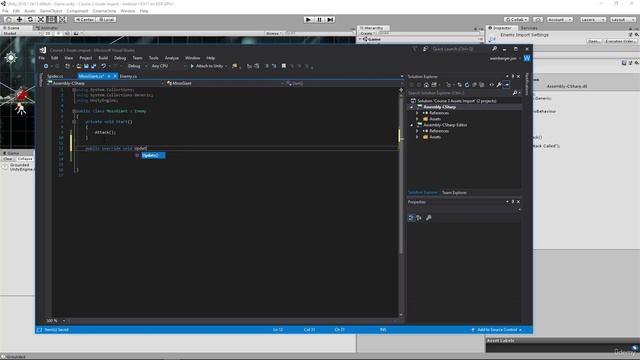
Task: Open Unity's Account dropdown
Action: pos(560,20)
